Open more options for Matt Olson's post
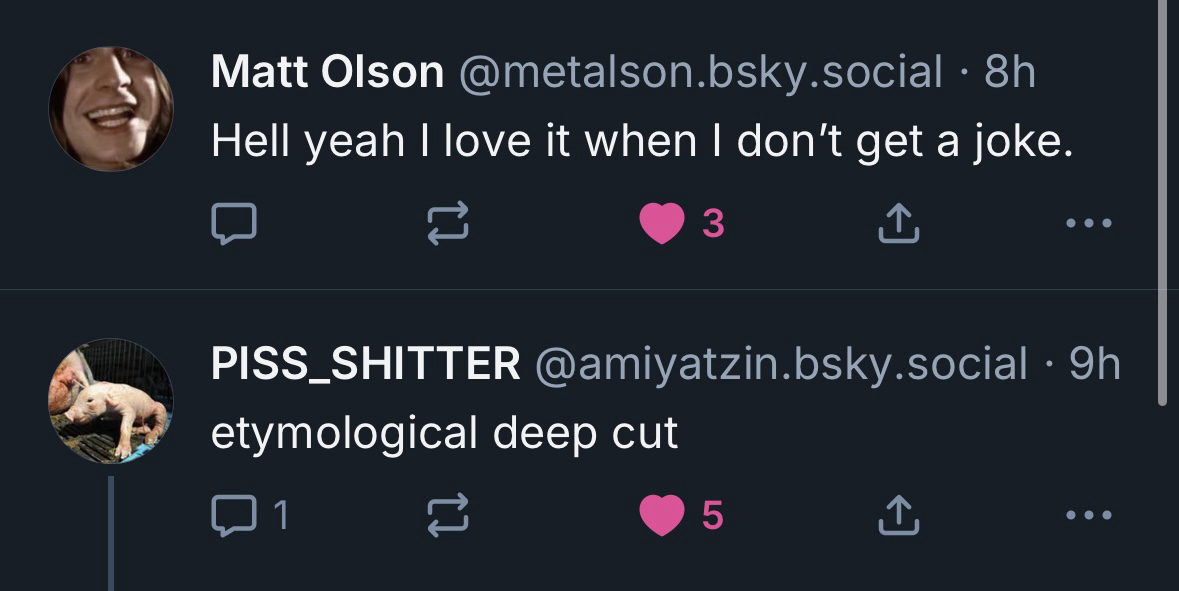1179x591 pixels. (1088, 224)
